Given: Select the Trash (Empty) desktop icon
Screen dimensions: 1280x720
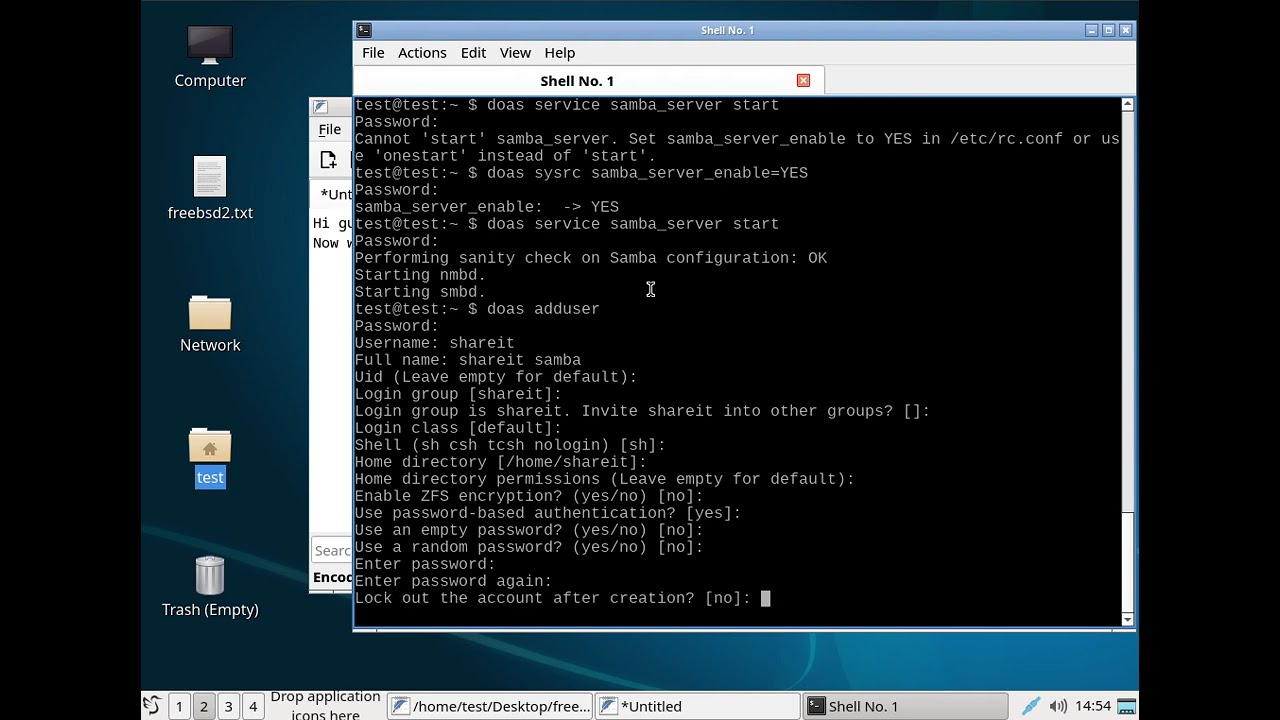Looking at the screenshot, I should click(x=210, y=587).
